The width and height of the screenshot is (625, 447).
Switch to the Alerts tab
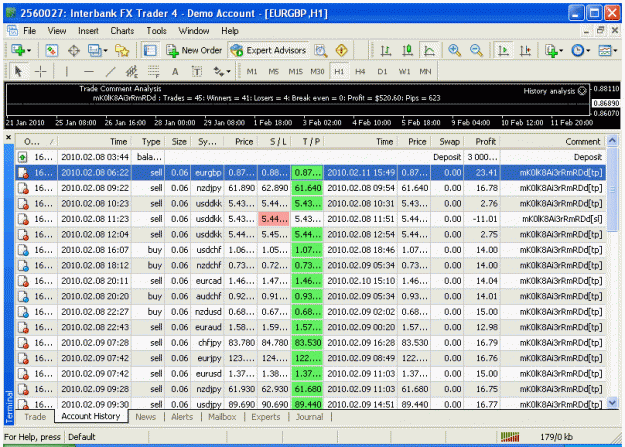tap(182, 417)
